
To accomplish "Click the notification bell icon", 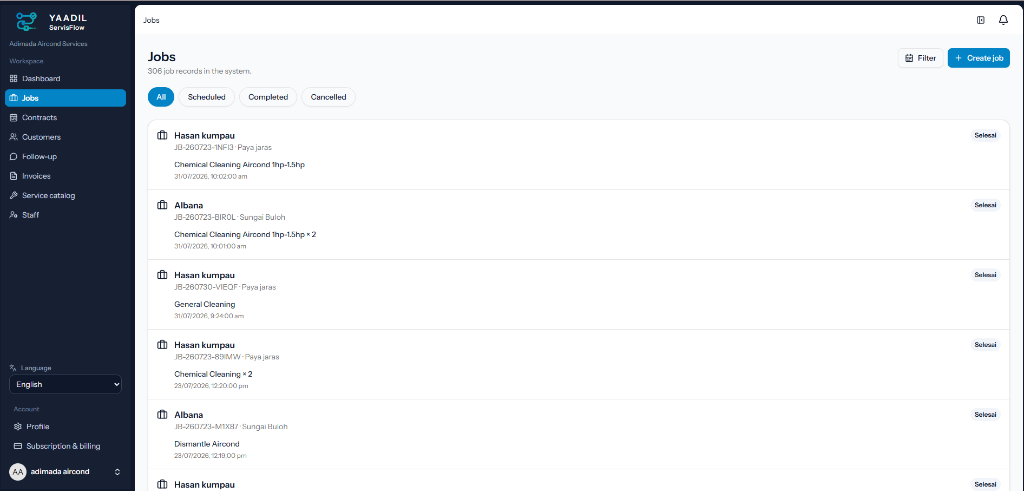I will 1003,20.
